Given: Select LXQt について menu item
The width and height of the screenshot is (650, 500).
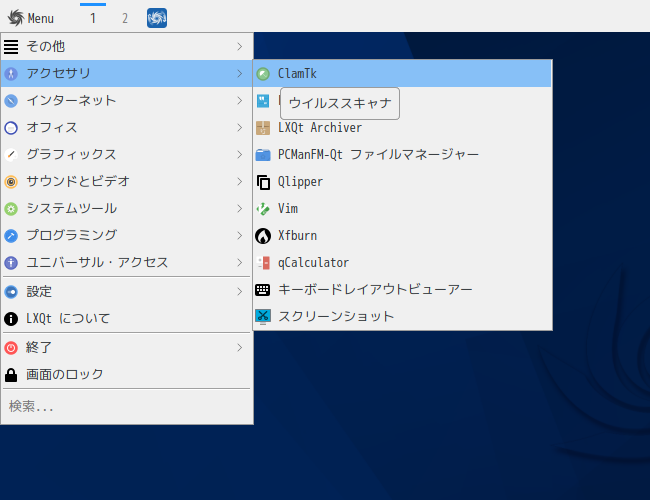Looking at the screenshot, I should [x=127, y=319].
